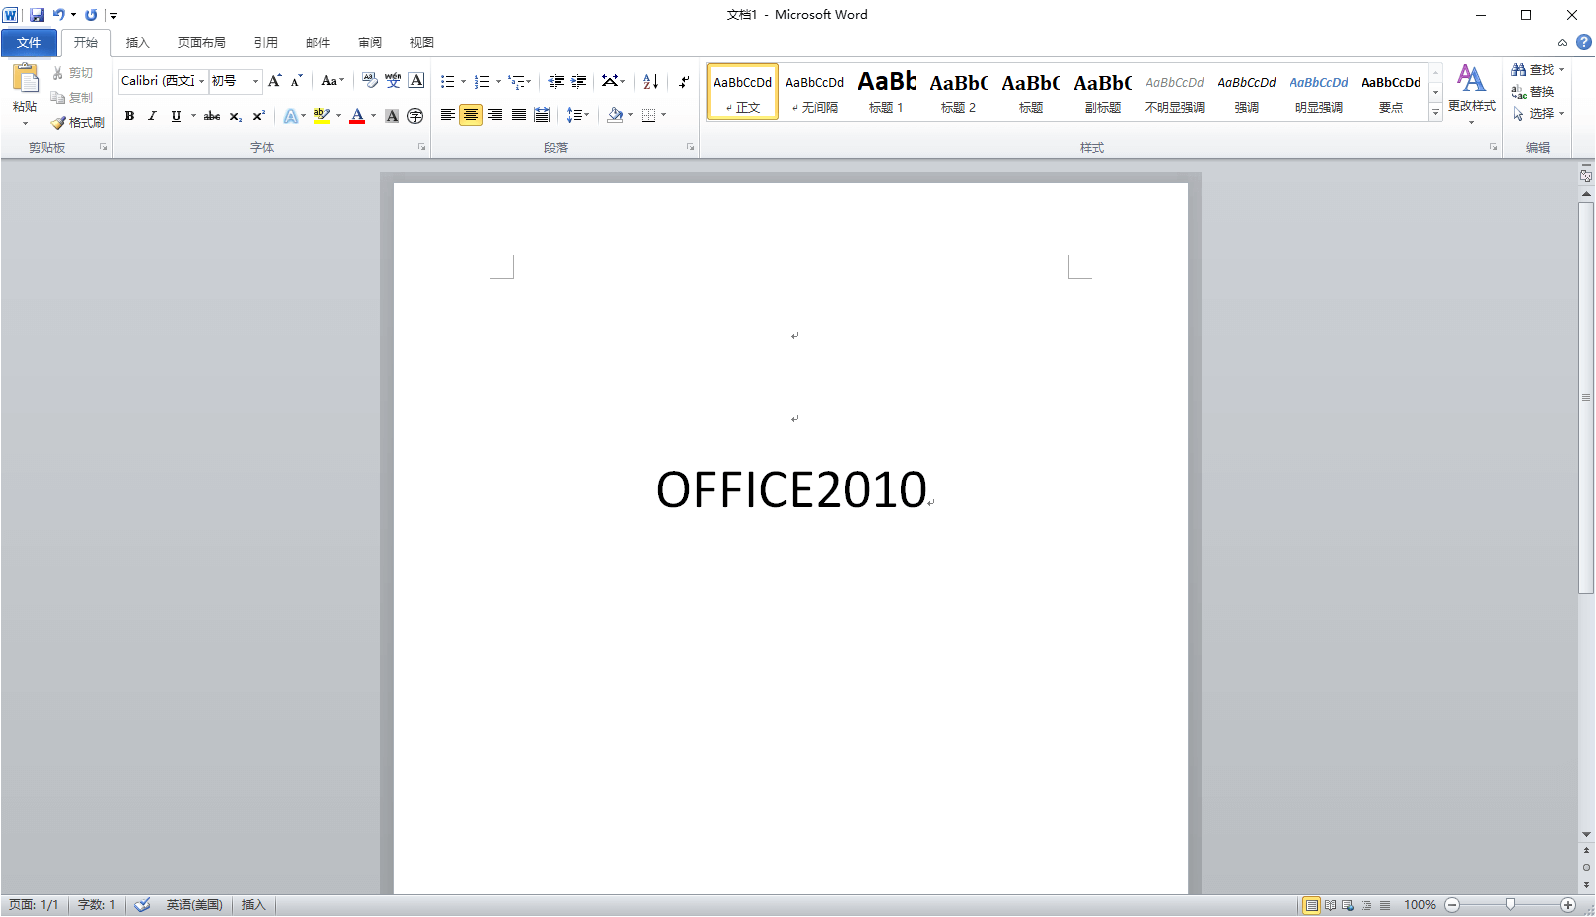1596x917 pixels.
Task: Click the bullets list icon
Action: (x=448, y=82)
